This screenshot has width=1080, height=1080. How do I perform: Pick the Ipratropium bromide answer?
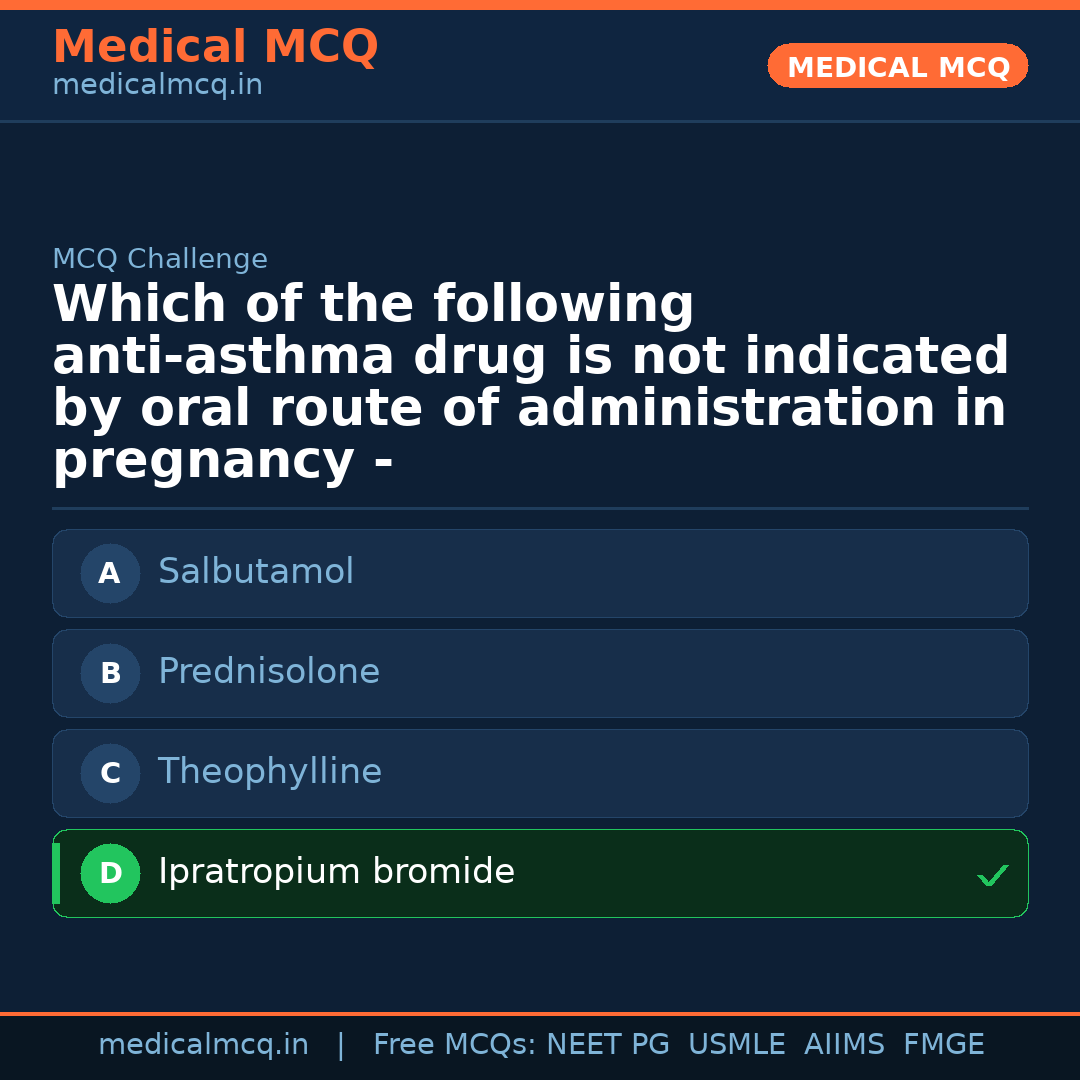coord(540,873)
